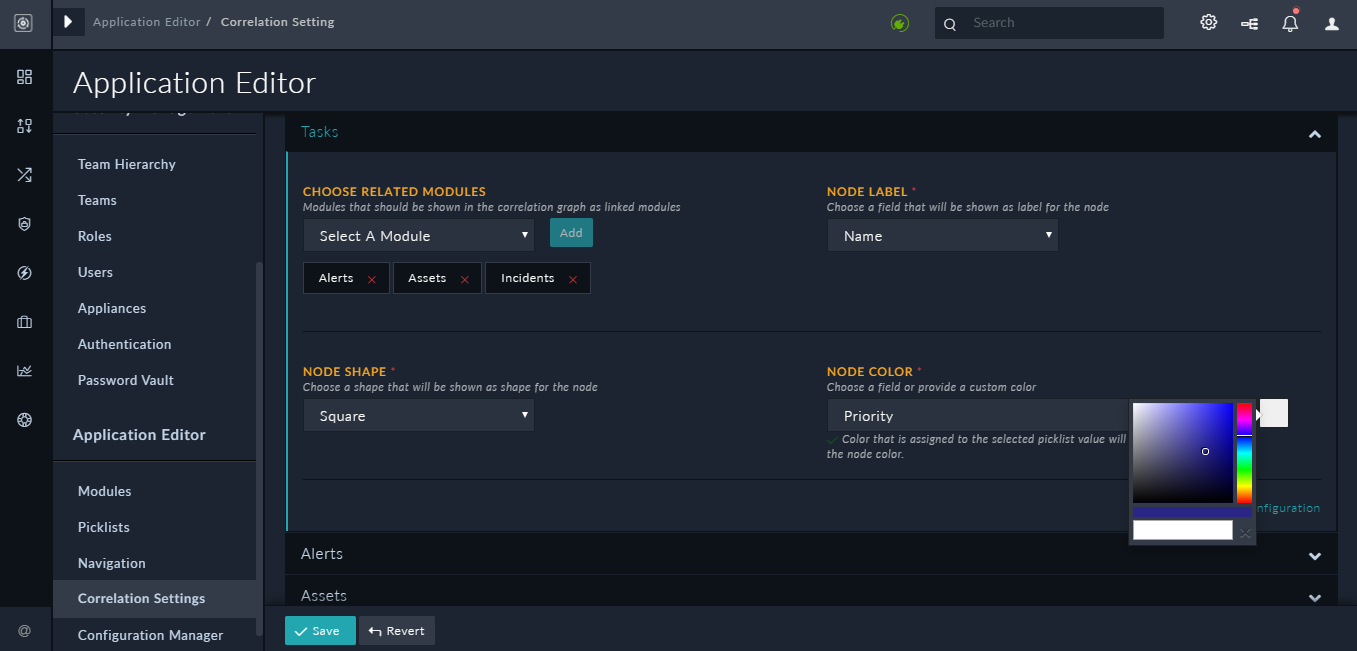Image resolution: width=1357 pixels, height=651 pixels.
Task: Open the Select A Module dropdown
Action: (418, 235)
